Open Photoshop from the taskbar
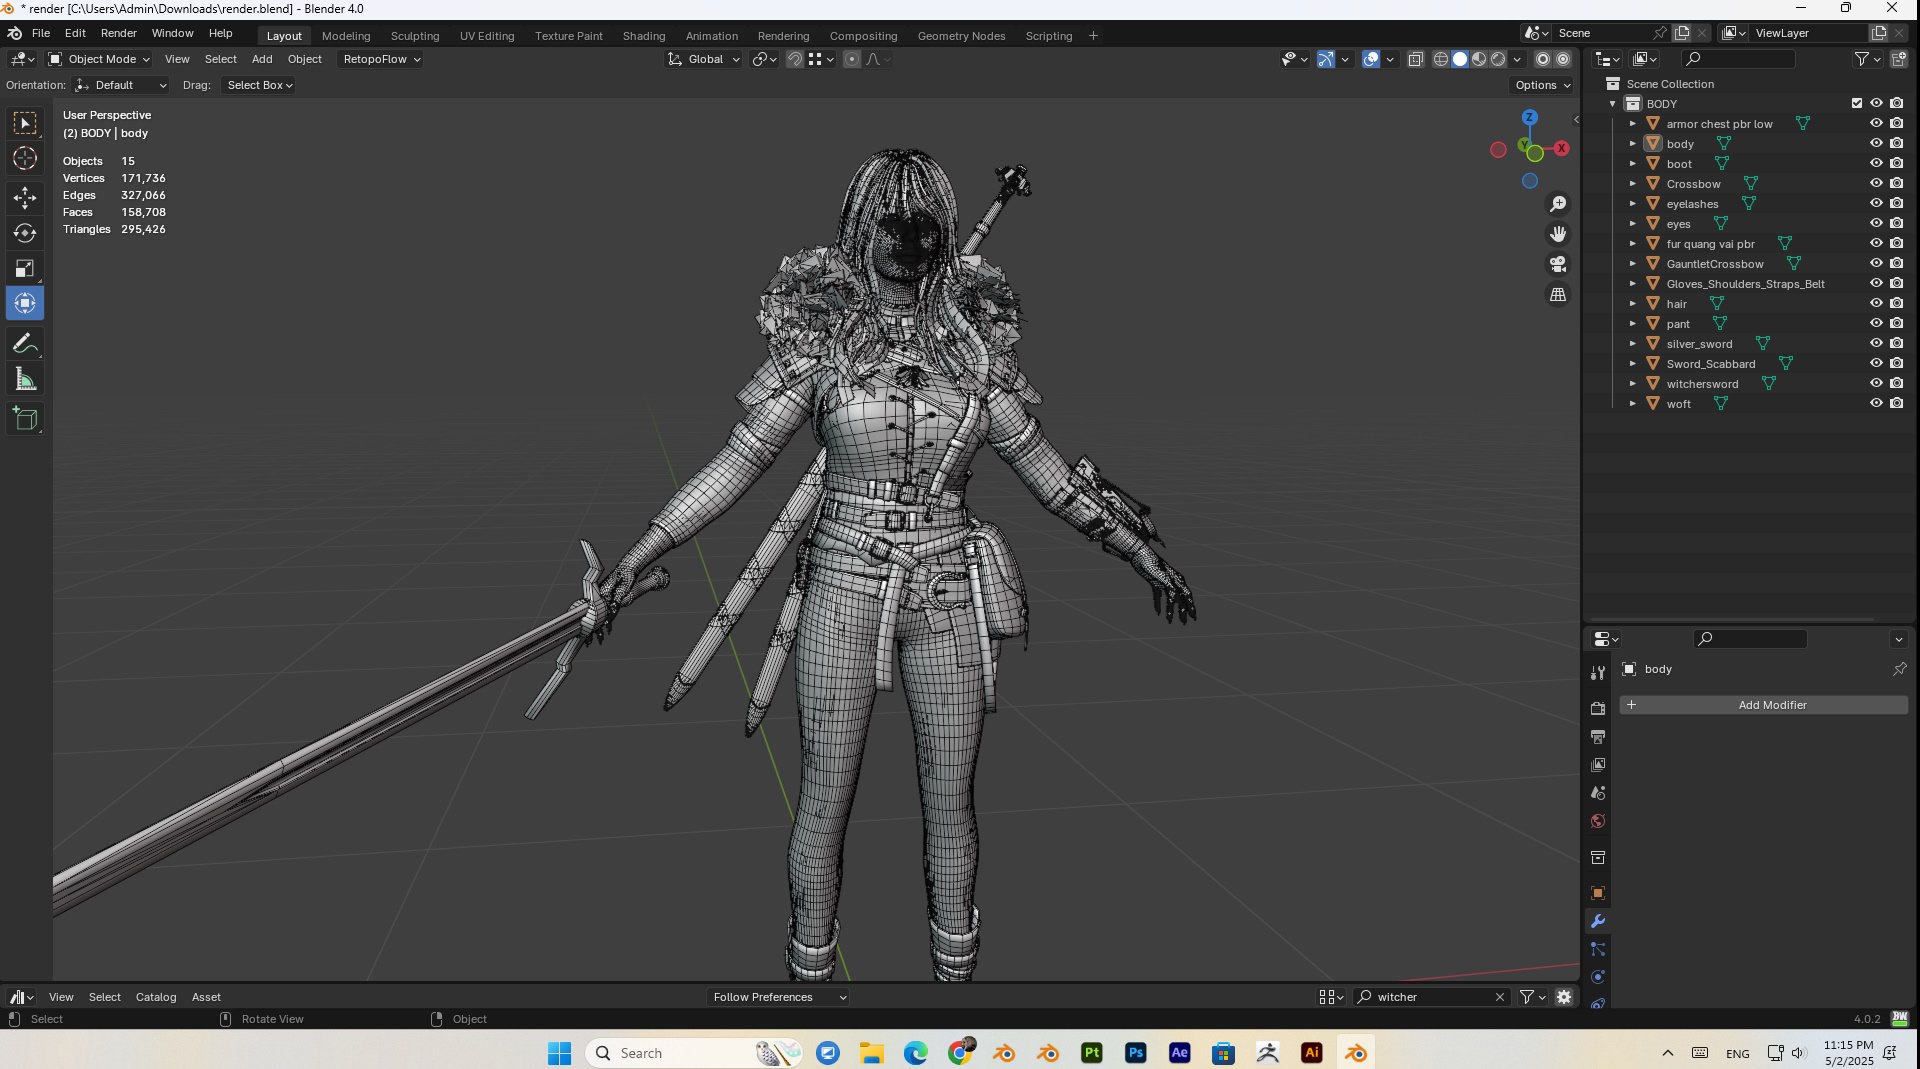1920x1069 pixels. (1135, 1053)
